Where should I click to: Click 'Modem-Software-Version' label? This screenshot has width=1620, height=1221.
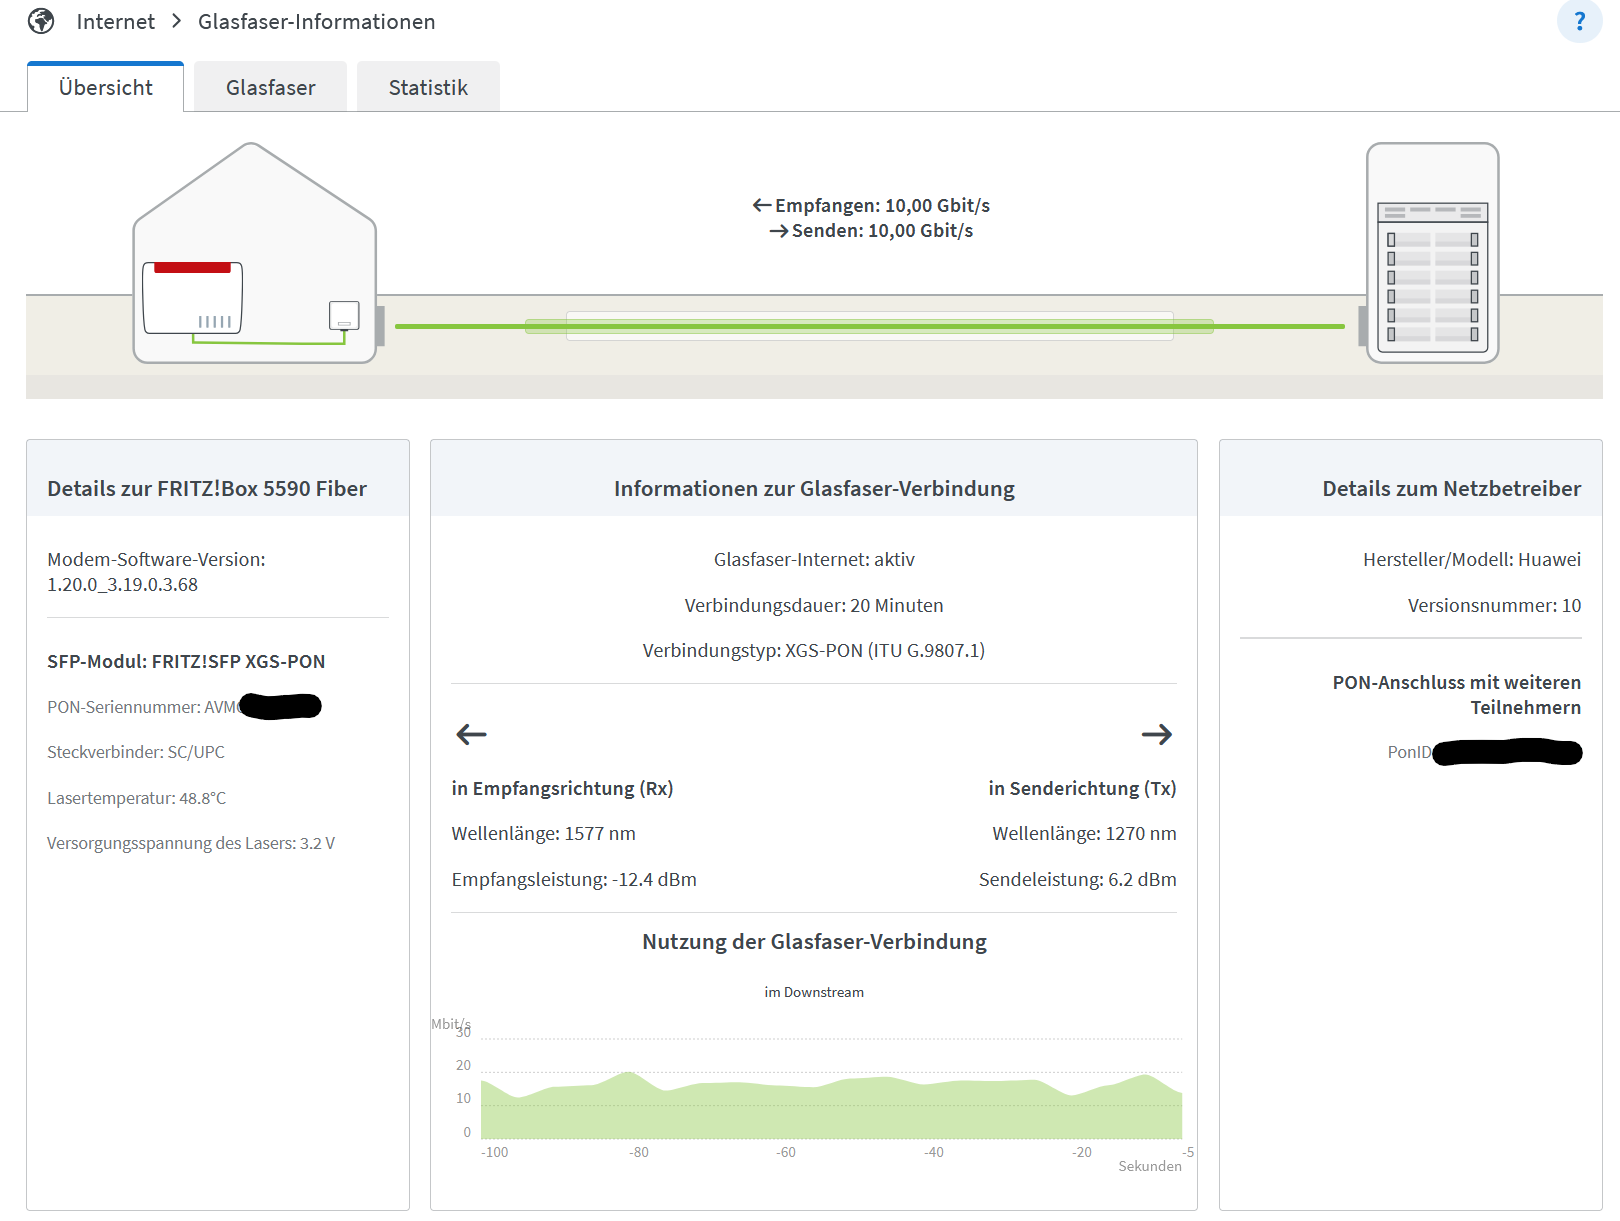[x=156, y=559]
